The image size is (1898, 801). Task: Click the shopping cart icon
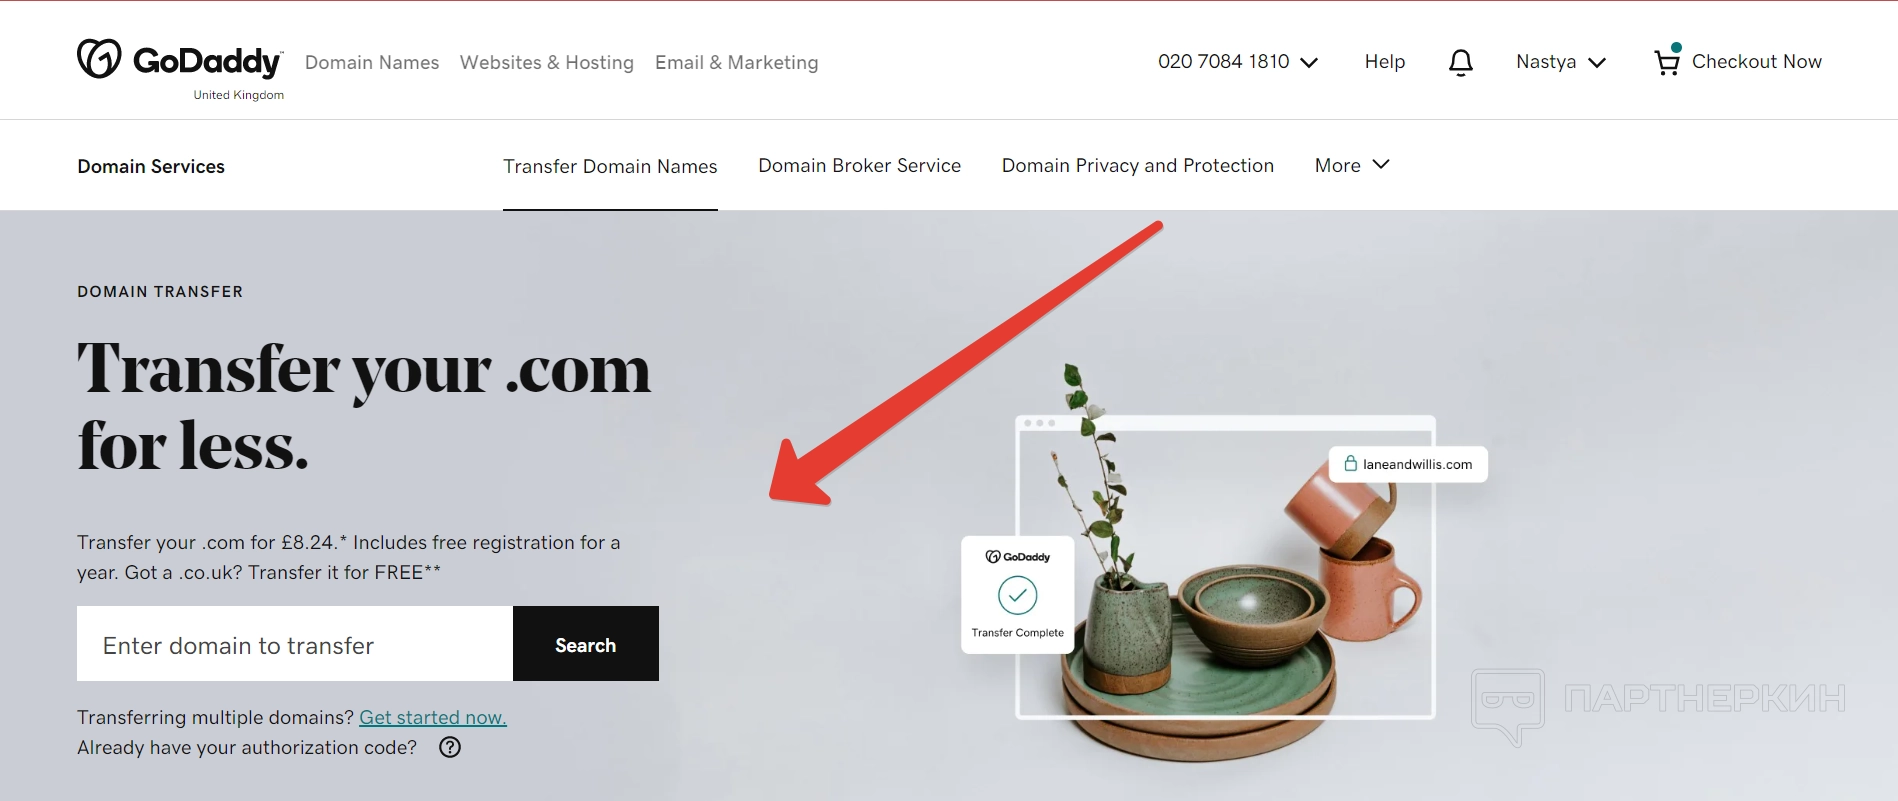[x=1667, y=62]
